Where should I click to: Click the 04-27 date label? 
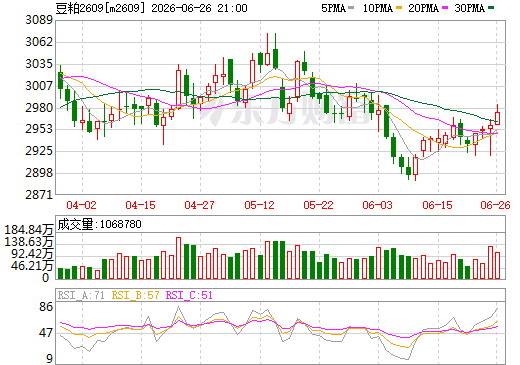(x=199, y=205)
